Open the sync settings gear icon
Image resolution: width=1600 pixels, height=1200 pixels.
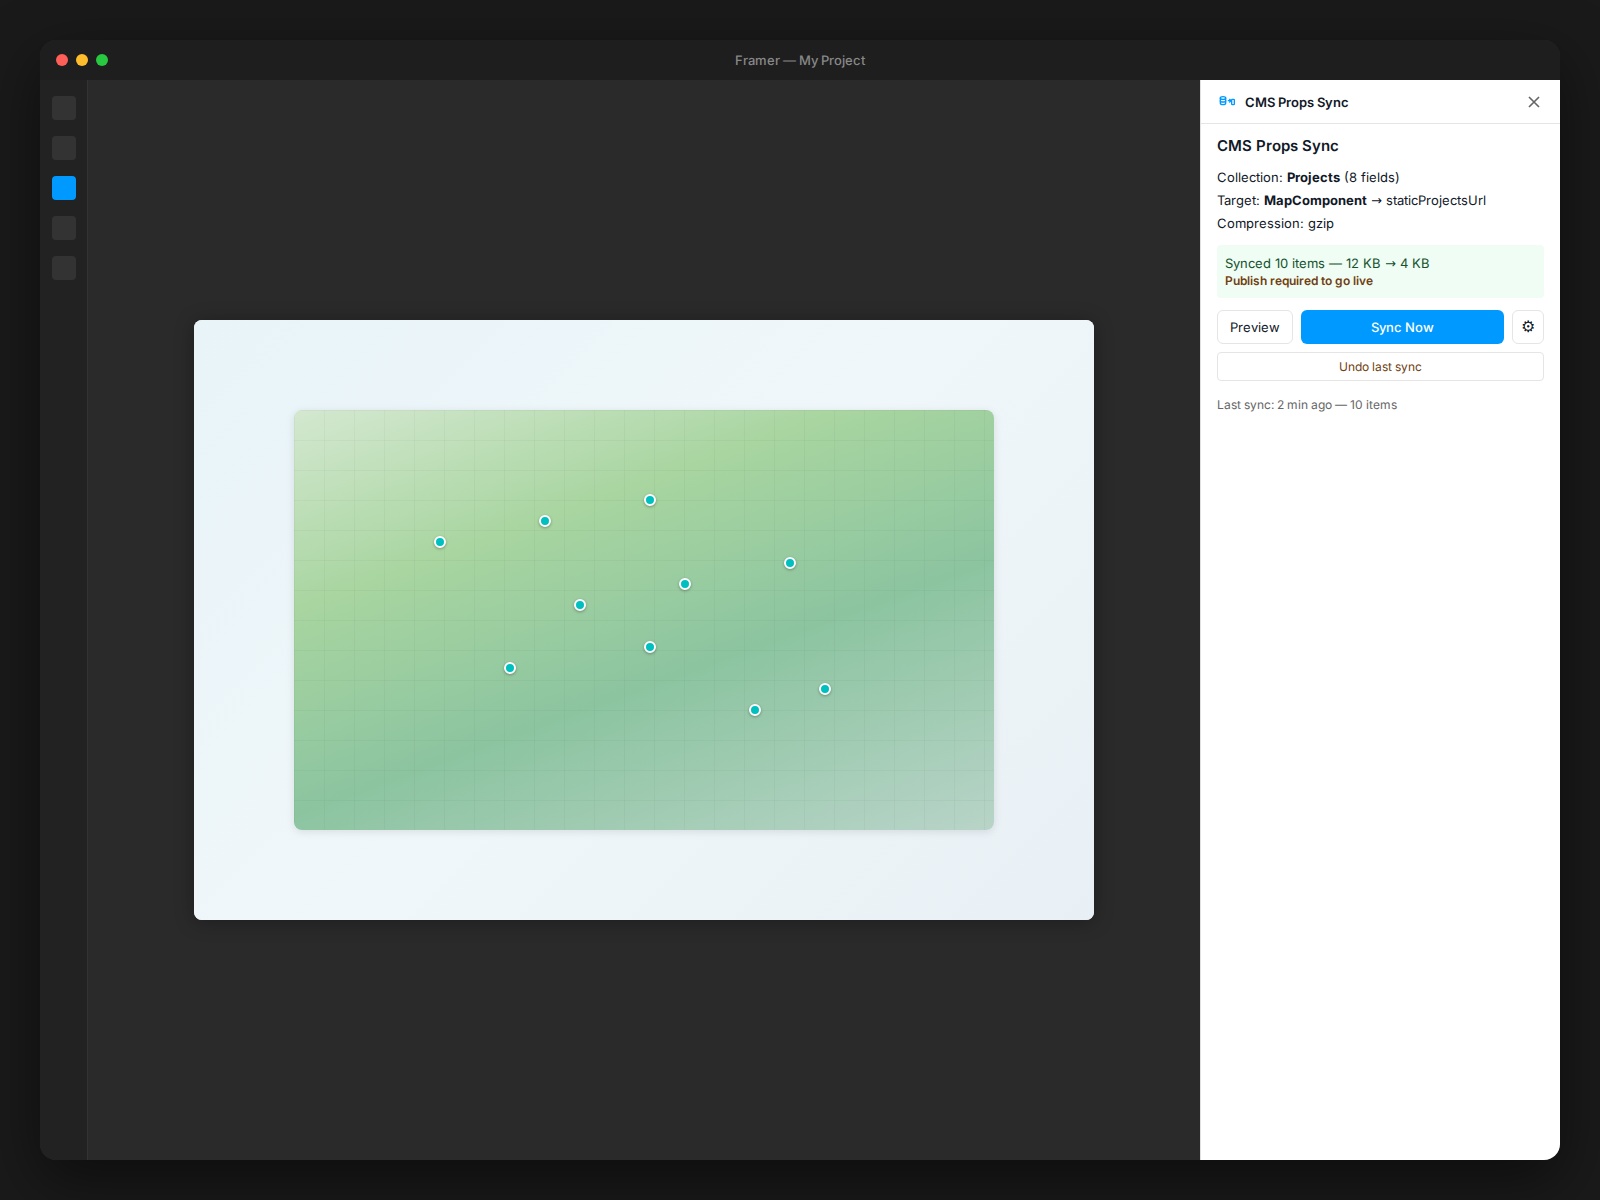(1527, 327)
